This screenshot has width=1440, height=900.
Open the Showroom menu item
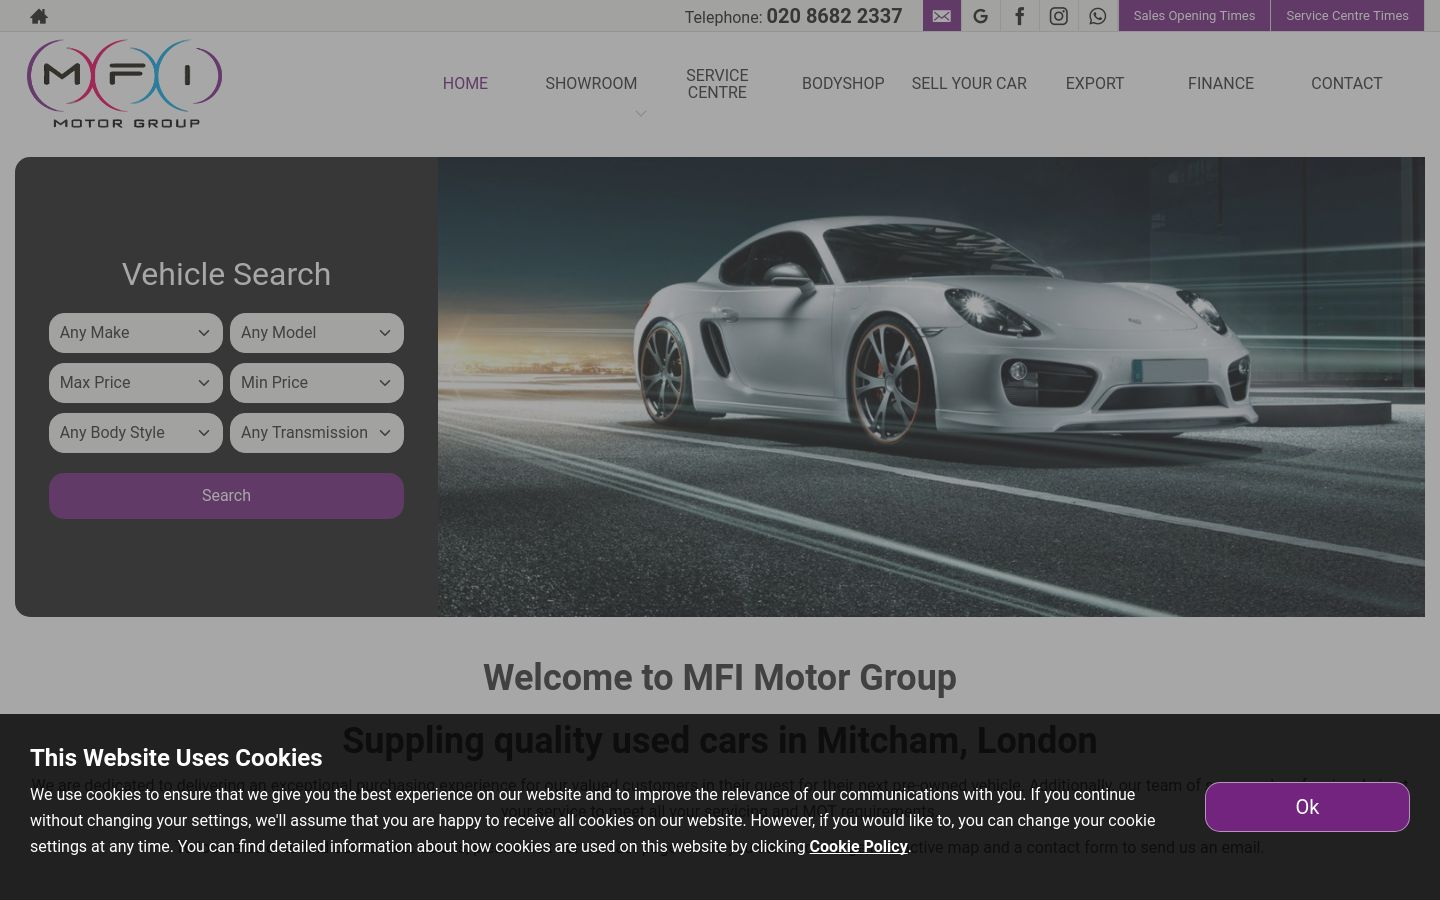[x=591, y=84]
